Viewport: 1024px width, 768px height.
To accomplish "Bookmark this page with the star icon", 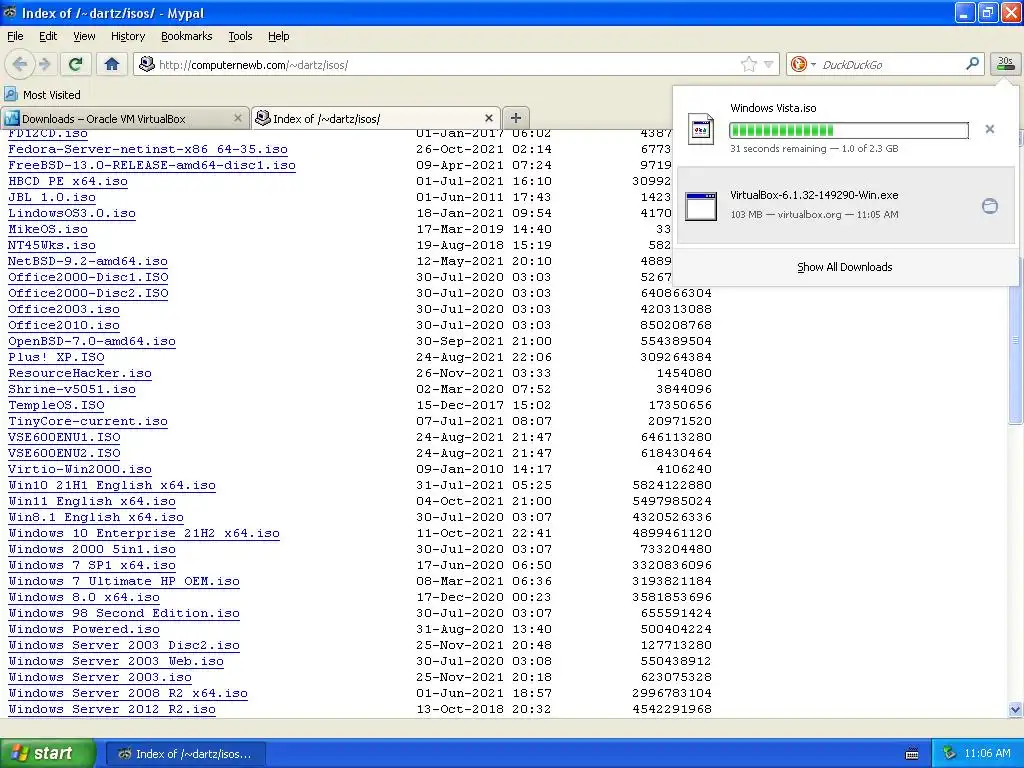I will pyautogui.click(x=748, y=64).
